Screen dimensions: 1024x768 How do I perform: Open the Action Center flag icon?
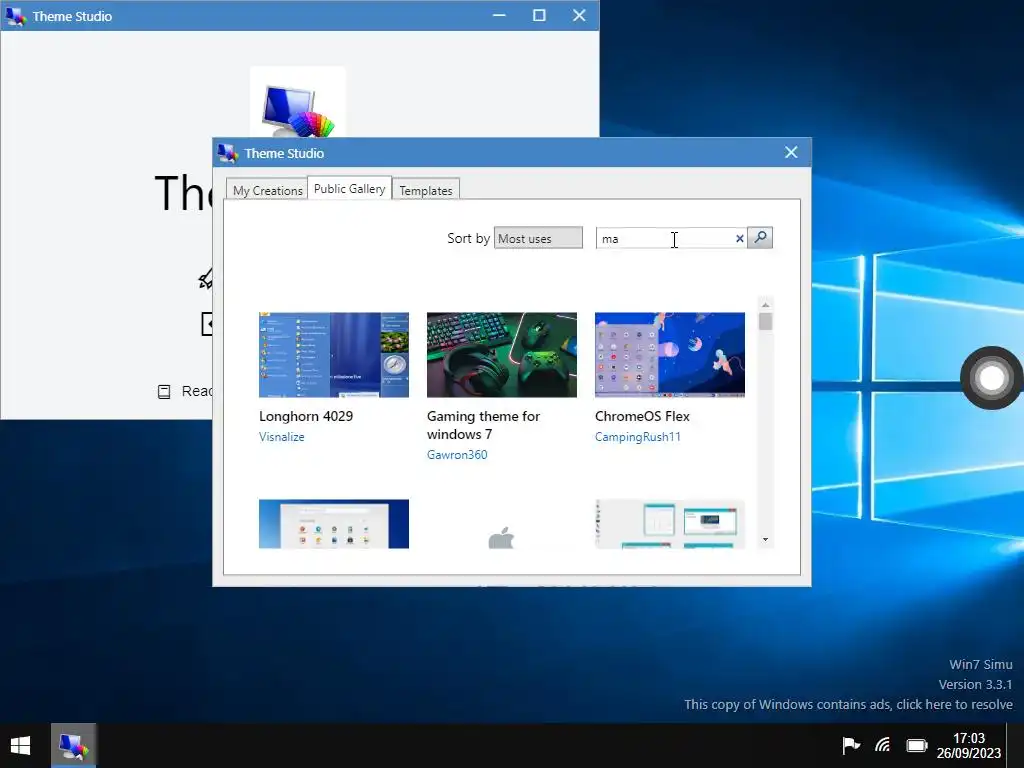(x=850, y=745)
